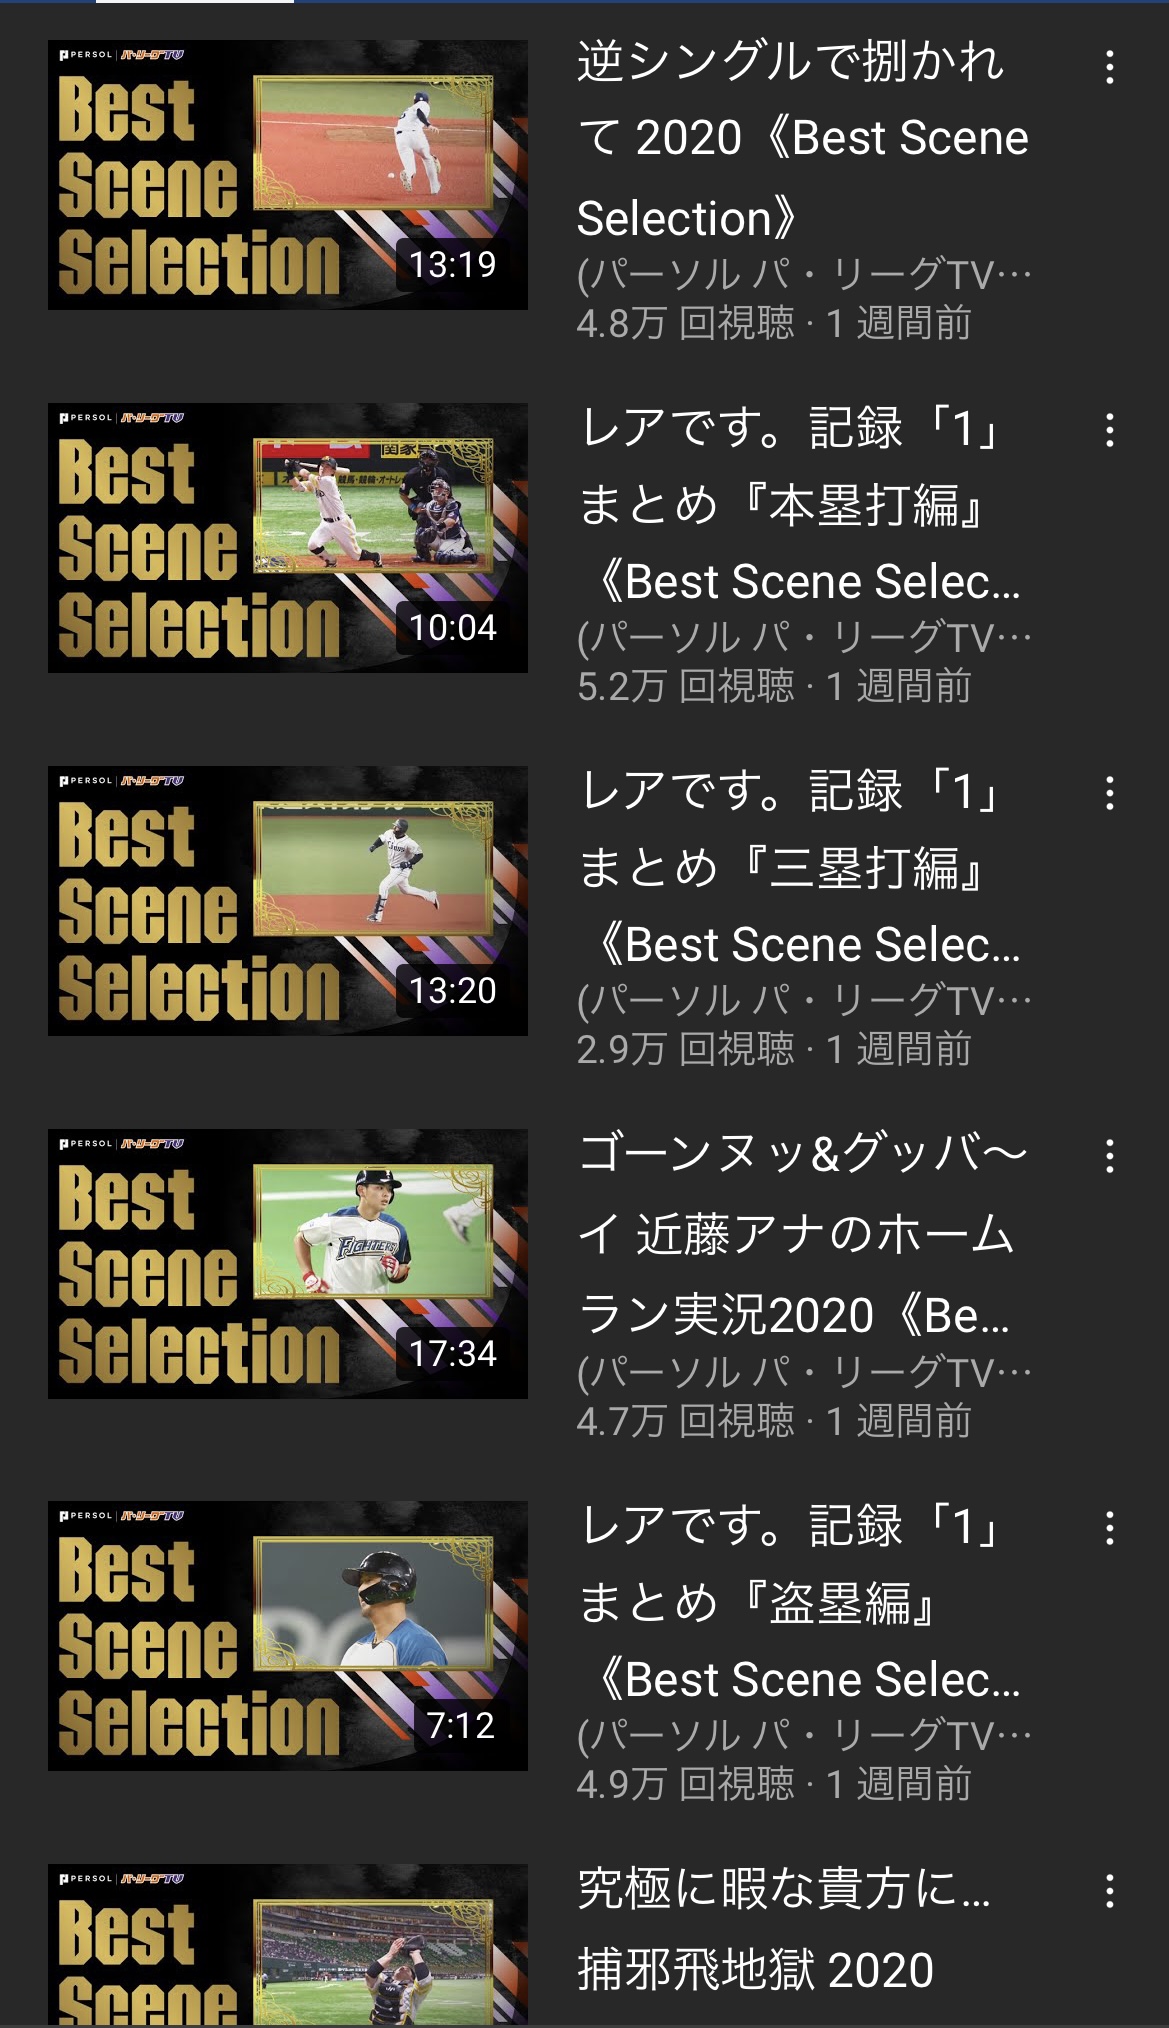This screenshot has height=2028, width=1169.
Task: Play the 7:12 Best Scene Selection thumbnail
Action: click(288, 1636)
